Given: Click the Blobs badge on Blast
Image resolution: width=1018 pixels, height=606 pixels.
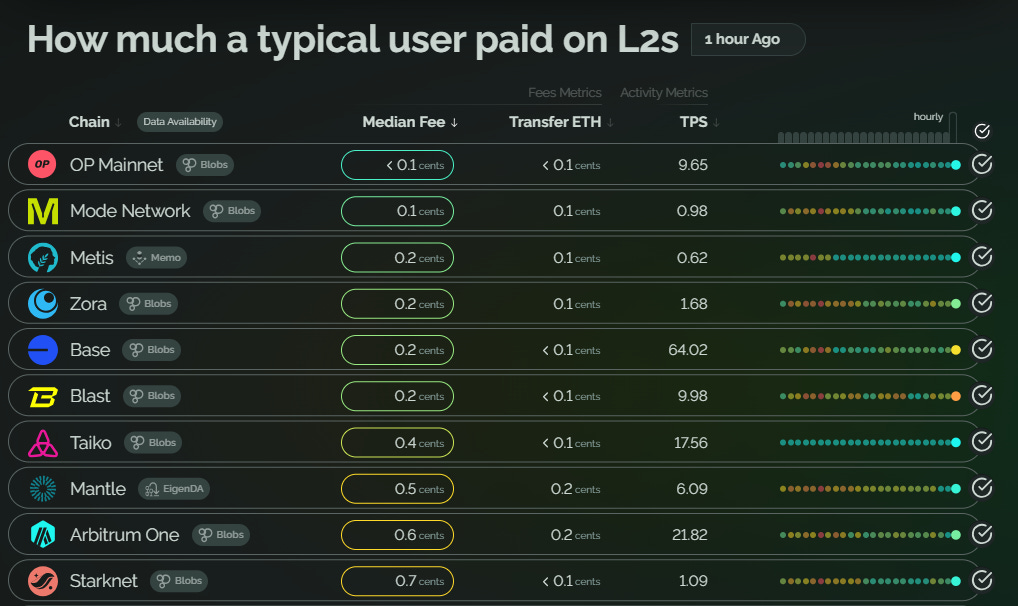Looking at the screenshot, I should [x=152, y=396].
